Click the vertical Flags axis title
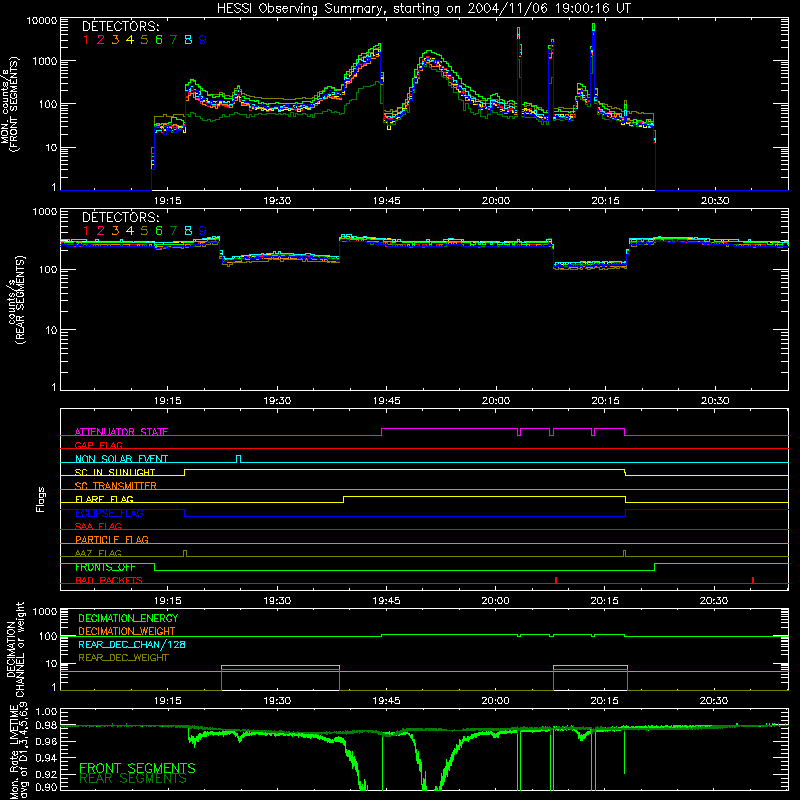Screen dimensions: 800x800 point(40,499)
